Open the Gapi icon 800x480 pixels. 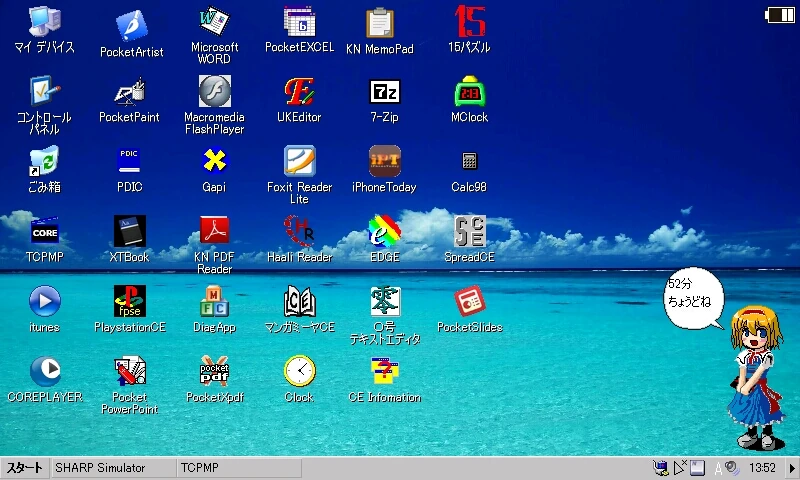(x=215, y=161)
